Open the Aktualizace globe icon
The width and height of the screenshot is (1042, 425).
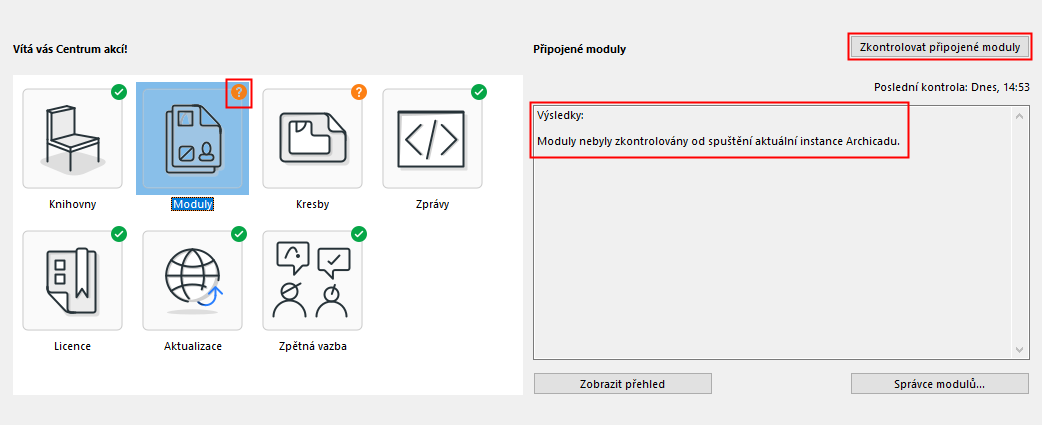tap(192, 280)
